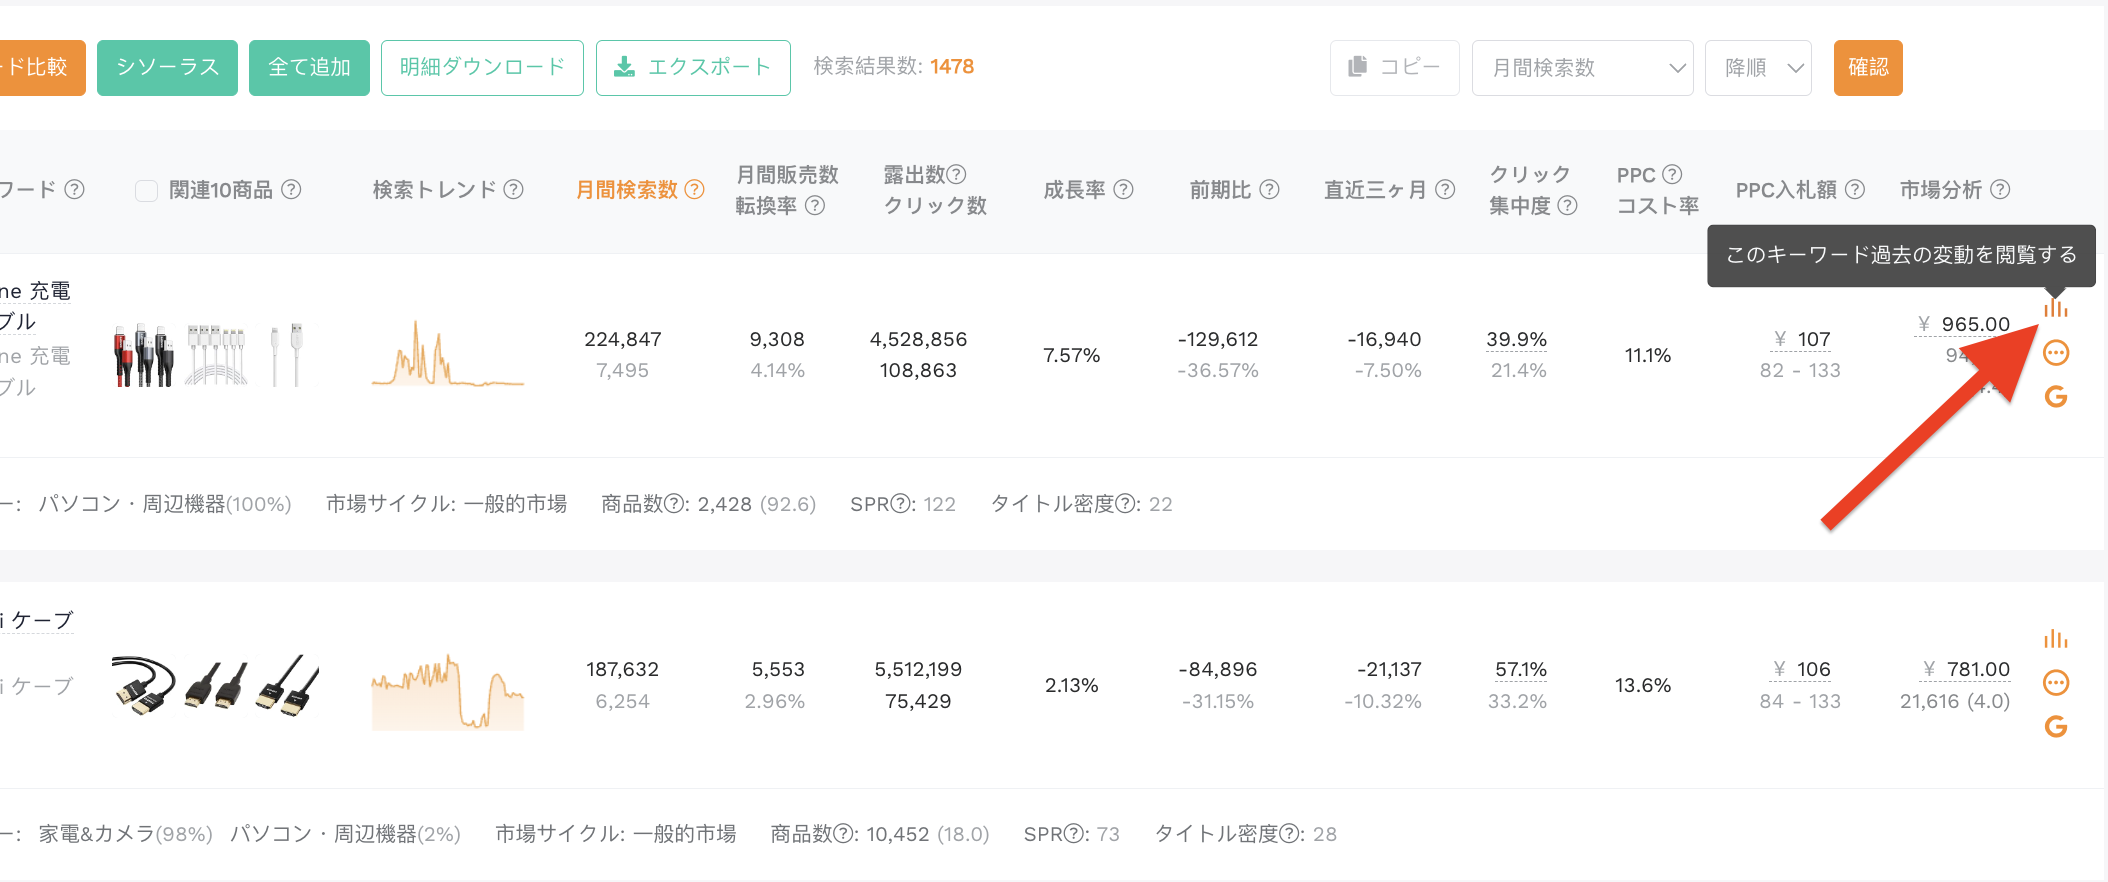Click the orange 確認 button
Image resolution: width=2108 pixels, height=882 pixels.
(x=1868, y=68)
